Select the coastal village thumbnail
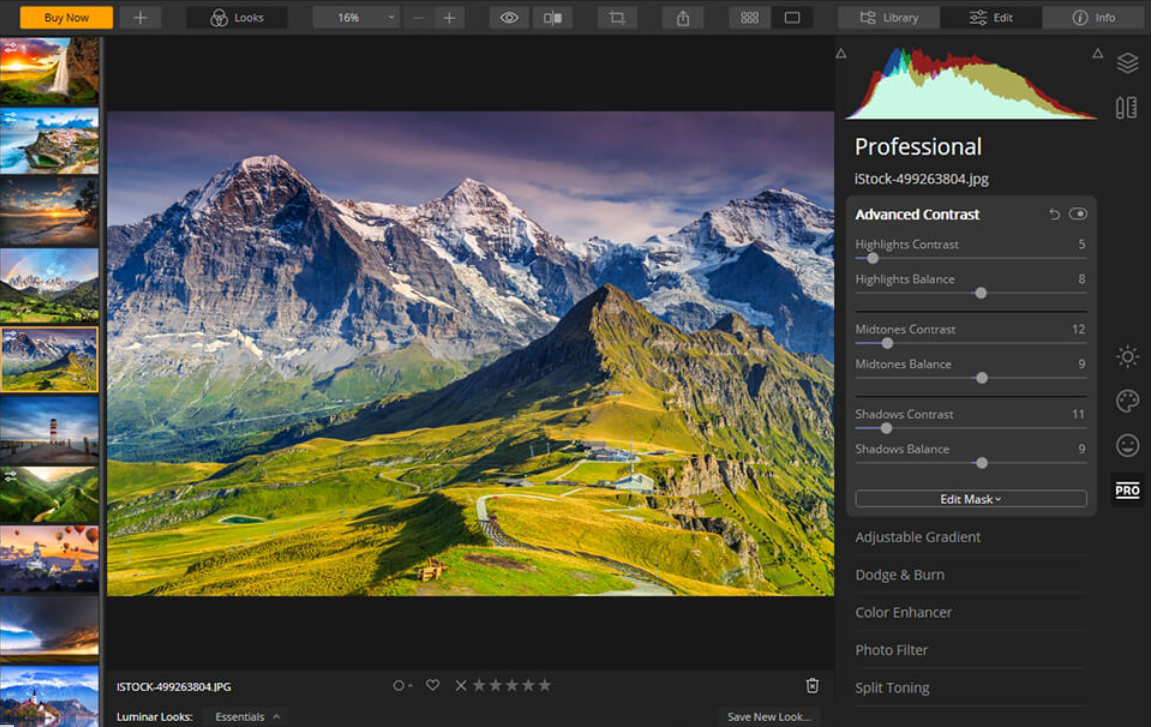 tap(49, 141)
